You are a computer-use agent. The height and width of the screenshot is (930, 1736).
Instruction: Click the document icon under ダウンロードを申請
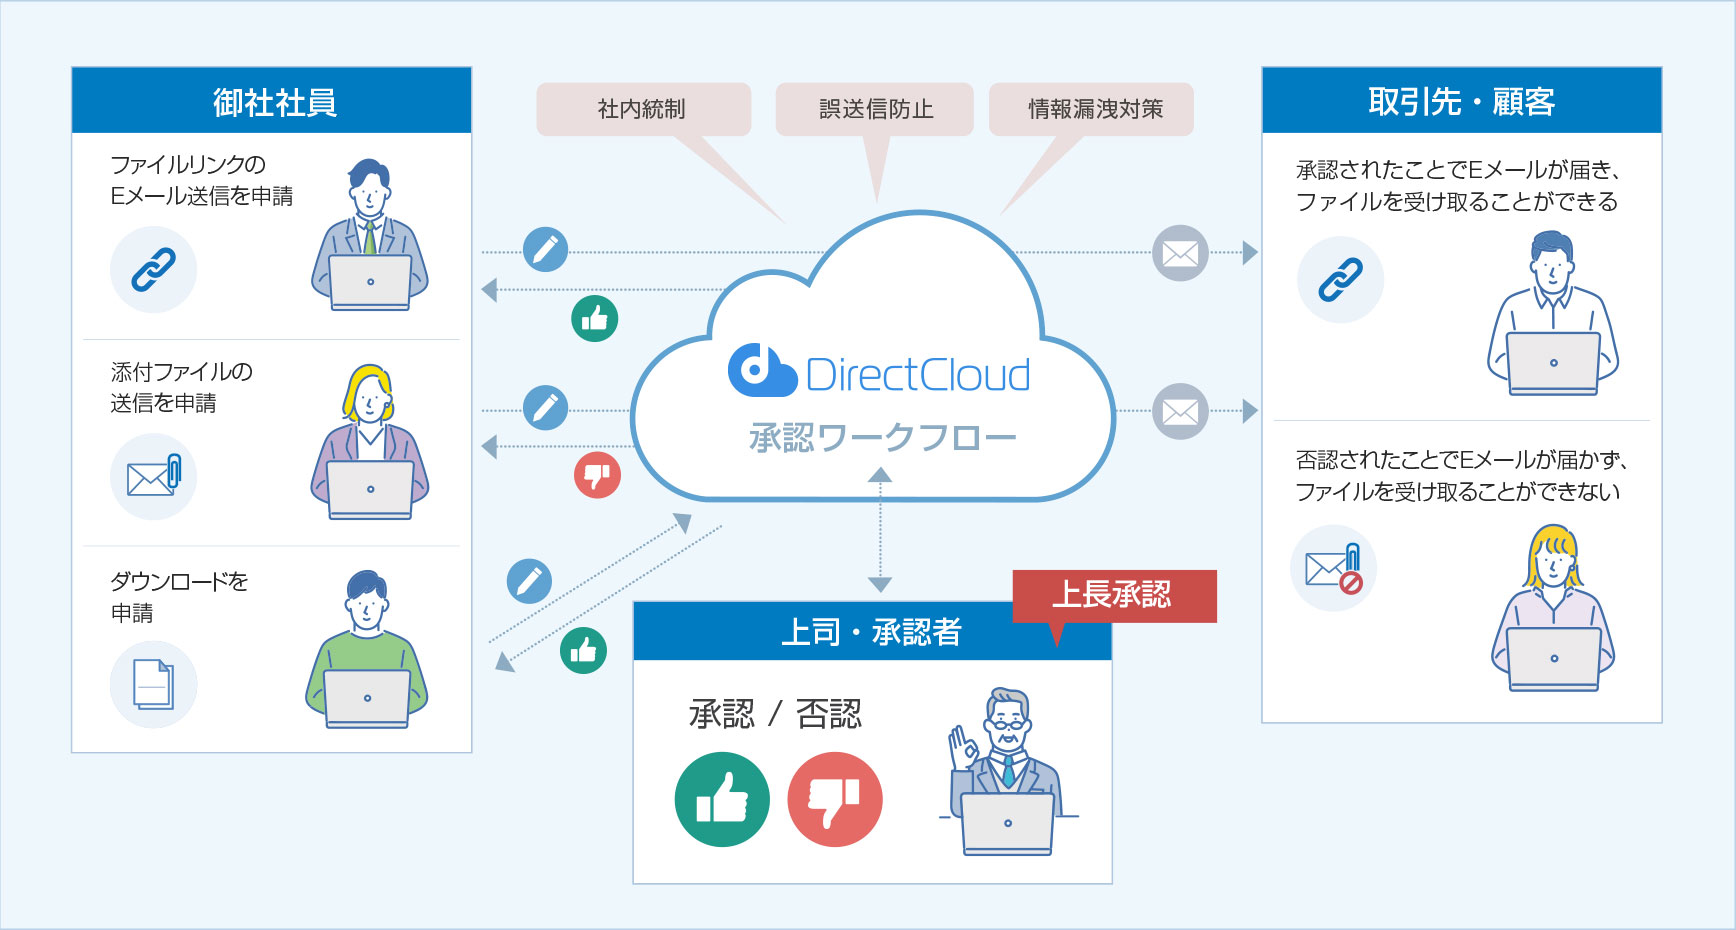[153, 684]
